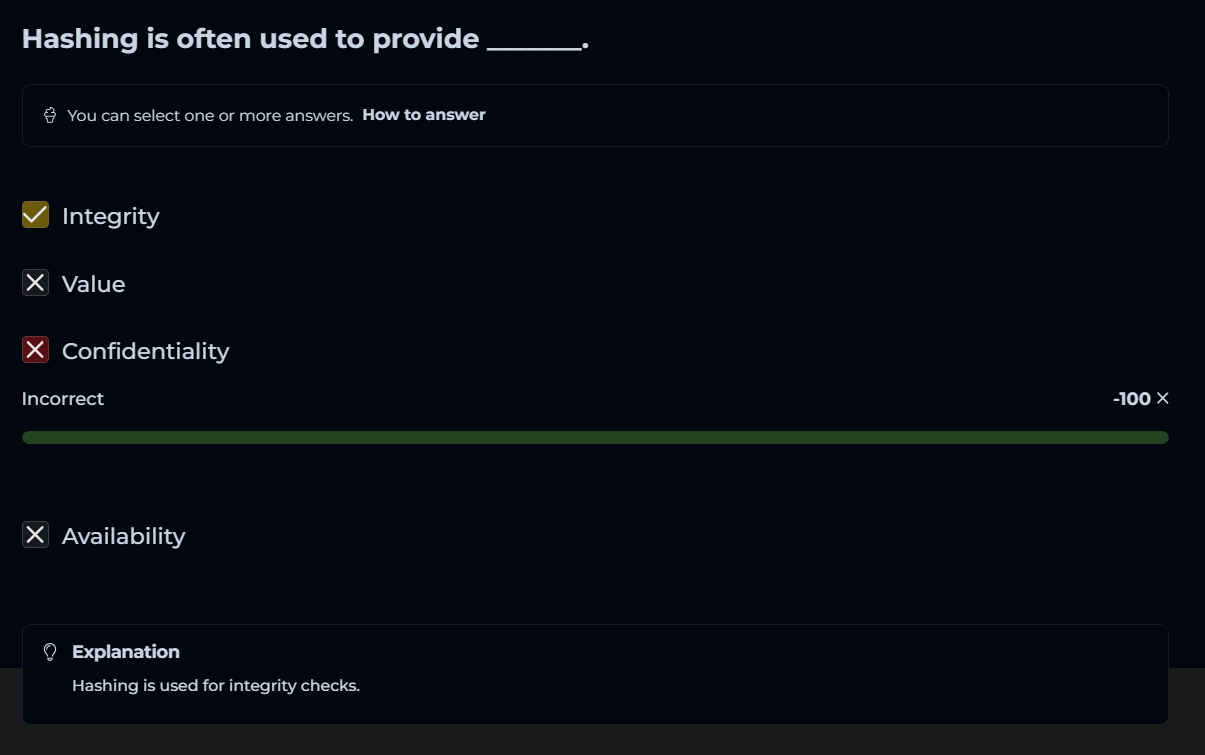Image resolution: width=1205 pixels, height=755 pixels.
Task: Select the Availability answer label
Action: pos(123,536)
